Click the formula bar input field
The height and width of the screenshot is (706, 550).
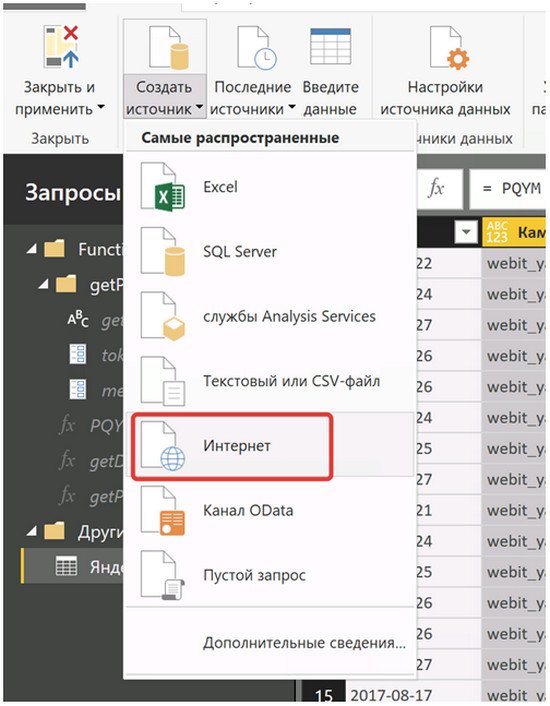click(508, 189)
